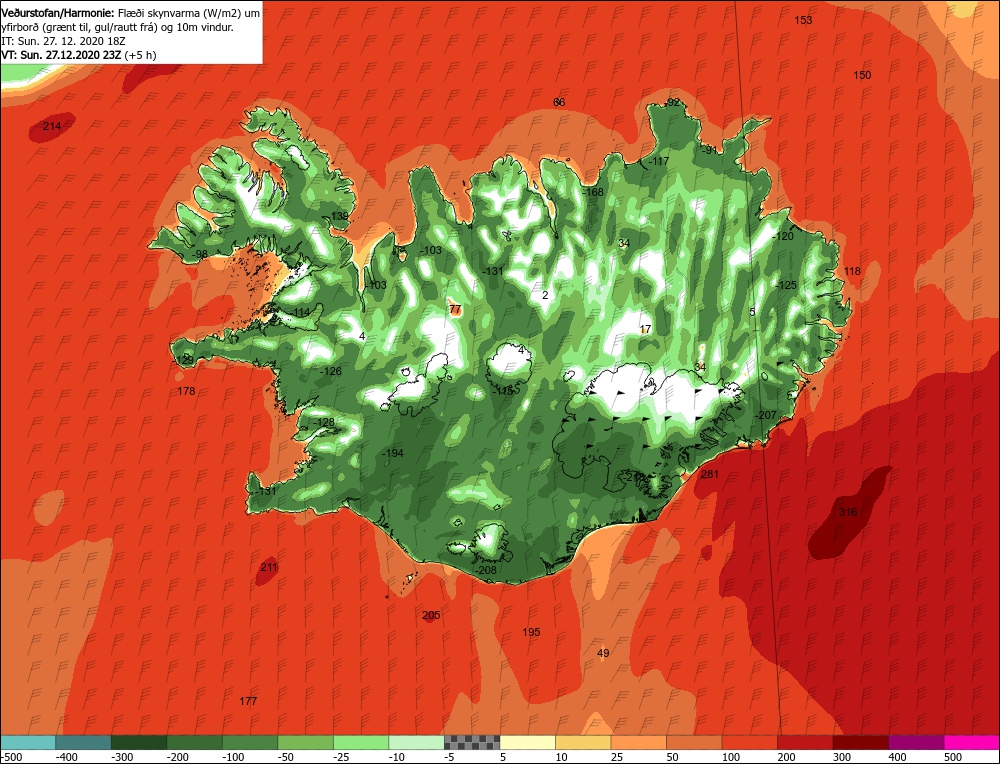The image size is (1000, 764).
Task: Click the -208 value on the south coast
Action: (x=487, y=570)
